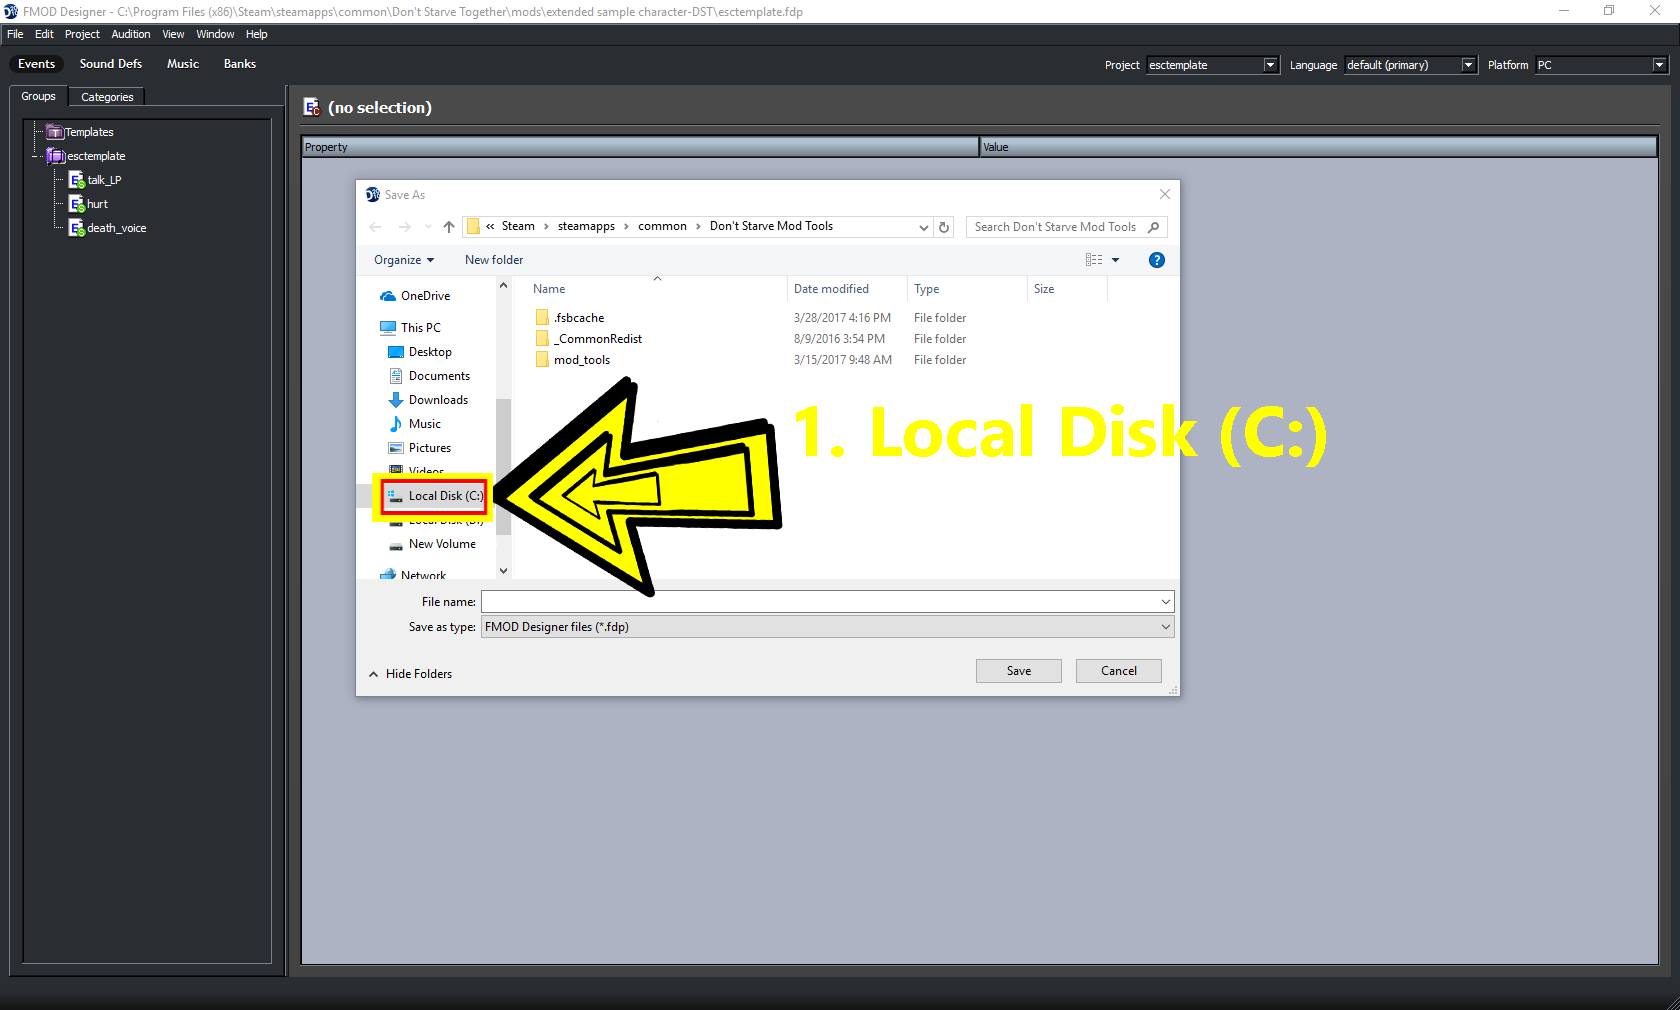Cancel the Save As dialog
Screen dimensions: 1680x1010
coord(1118,671)
